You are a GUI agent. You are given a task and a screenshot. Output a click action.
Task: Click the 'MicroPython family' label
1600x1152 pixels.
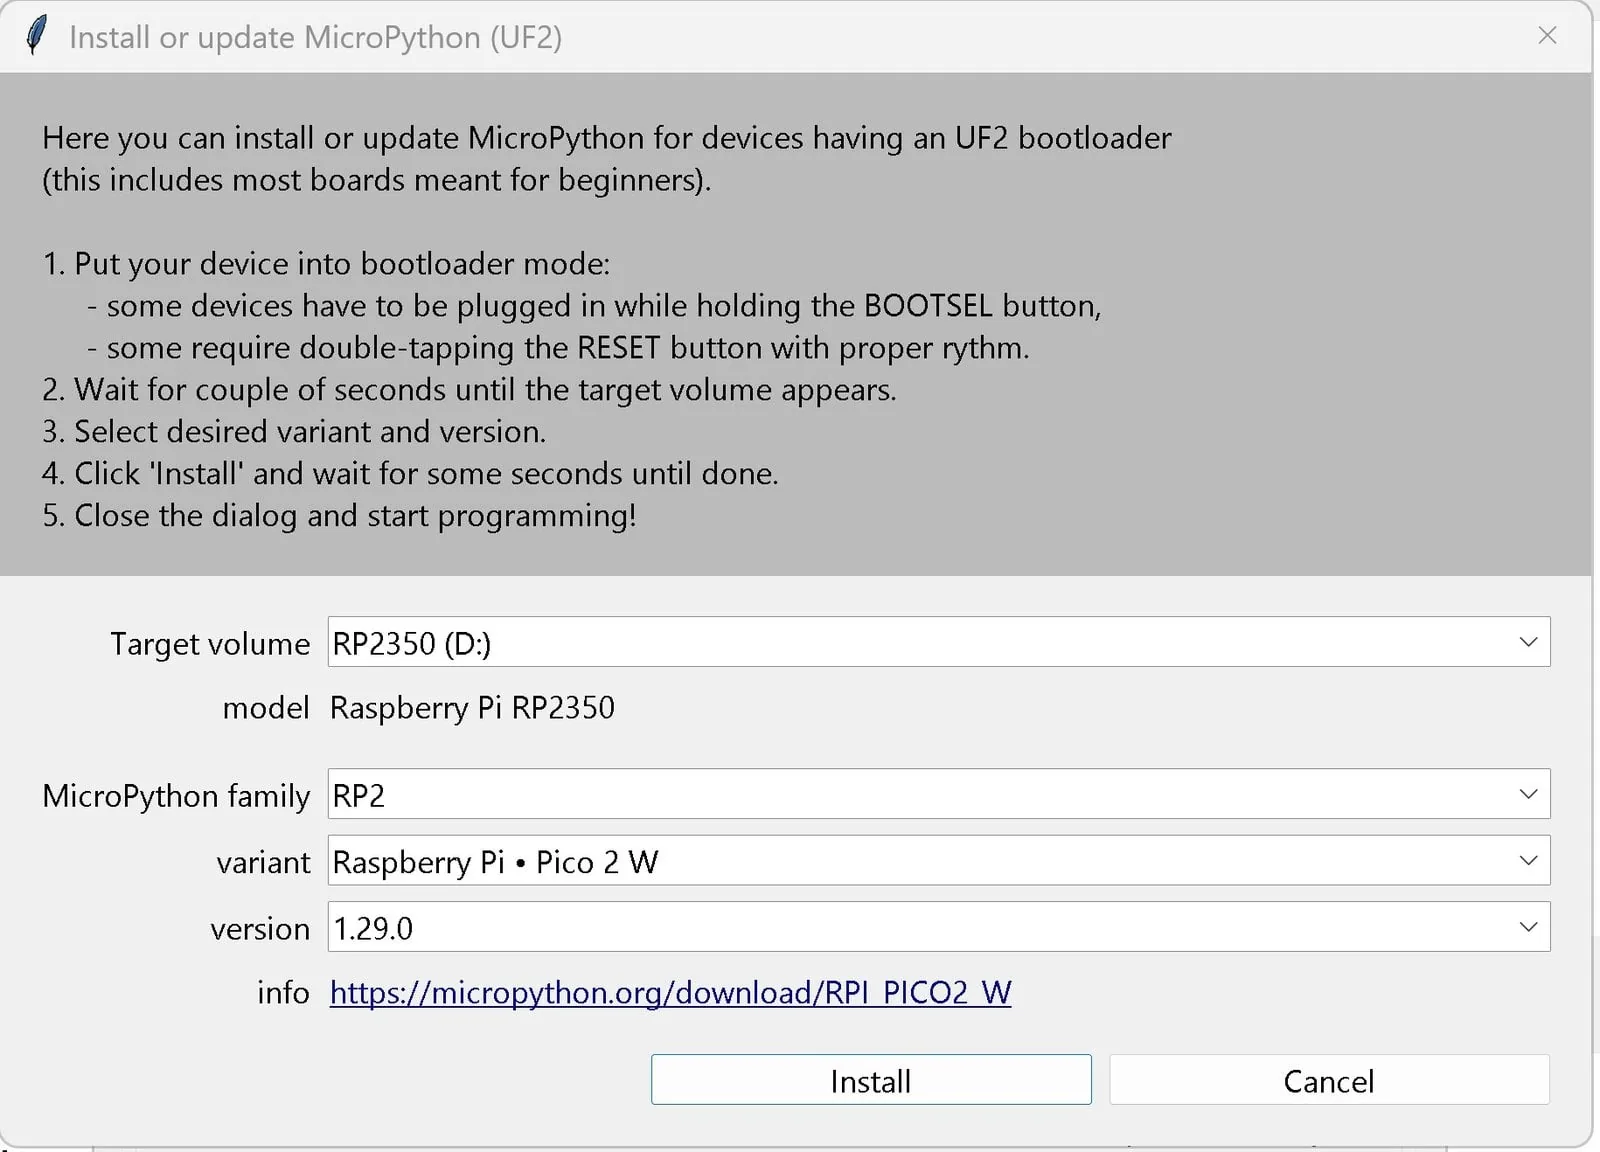(176, 796)
